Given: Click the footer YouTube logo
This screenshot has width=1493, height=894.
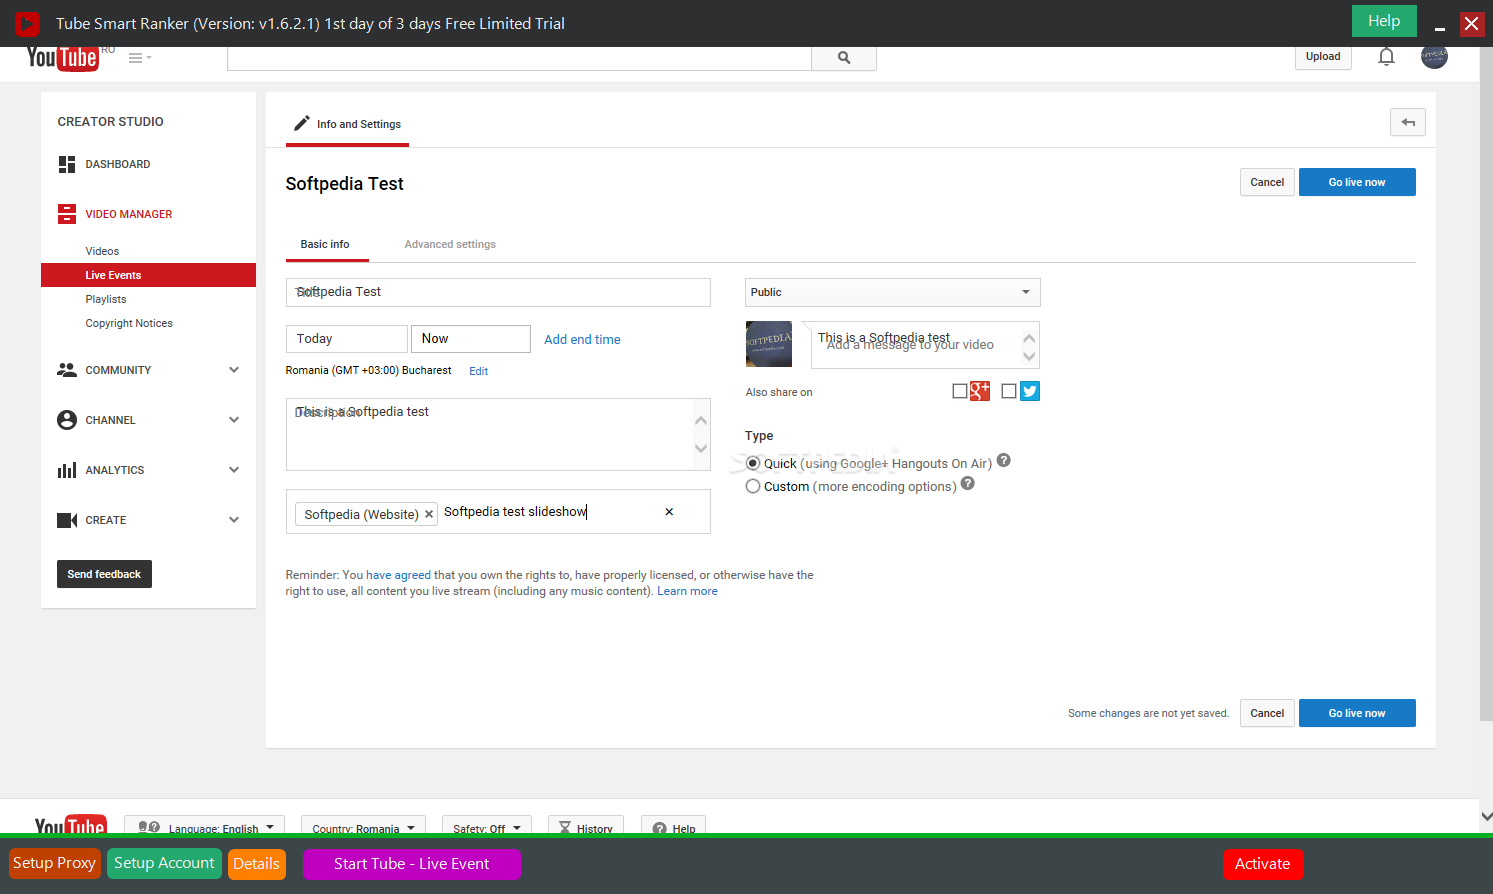Looking at the screenshot, I should 70,825.
